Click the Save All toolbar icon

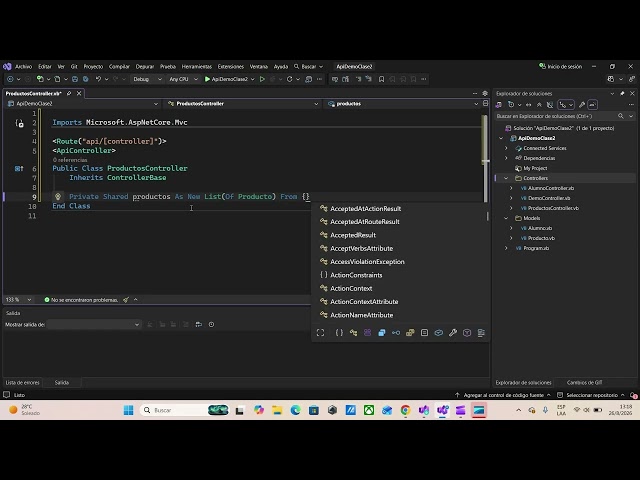[x=86, y=79]
